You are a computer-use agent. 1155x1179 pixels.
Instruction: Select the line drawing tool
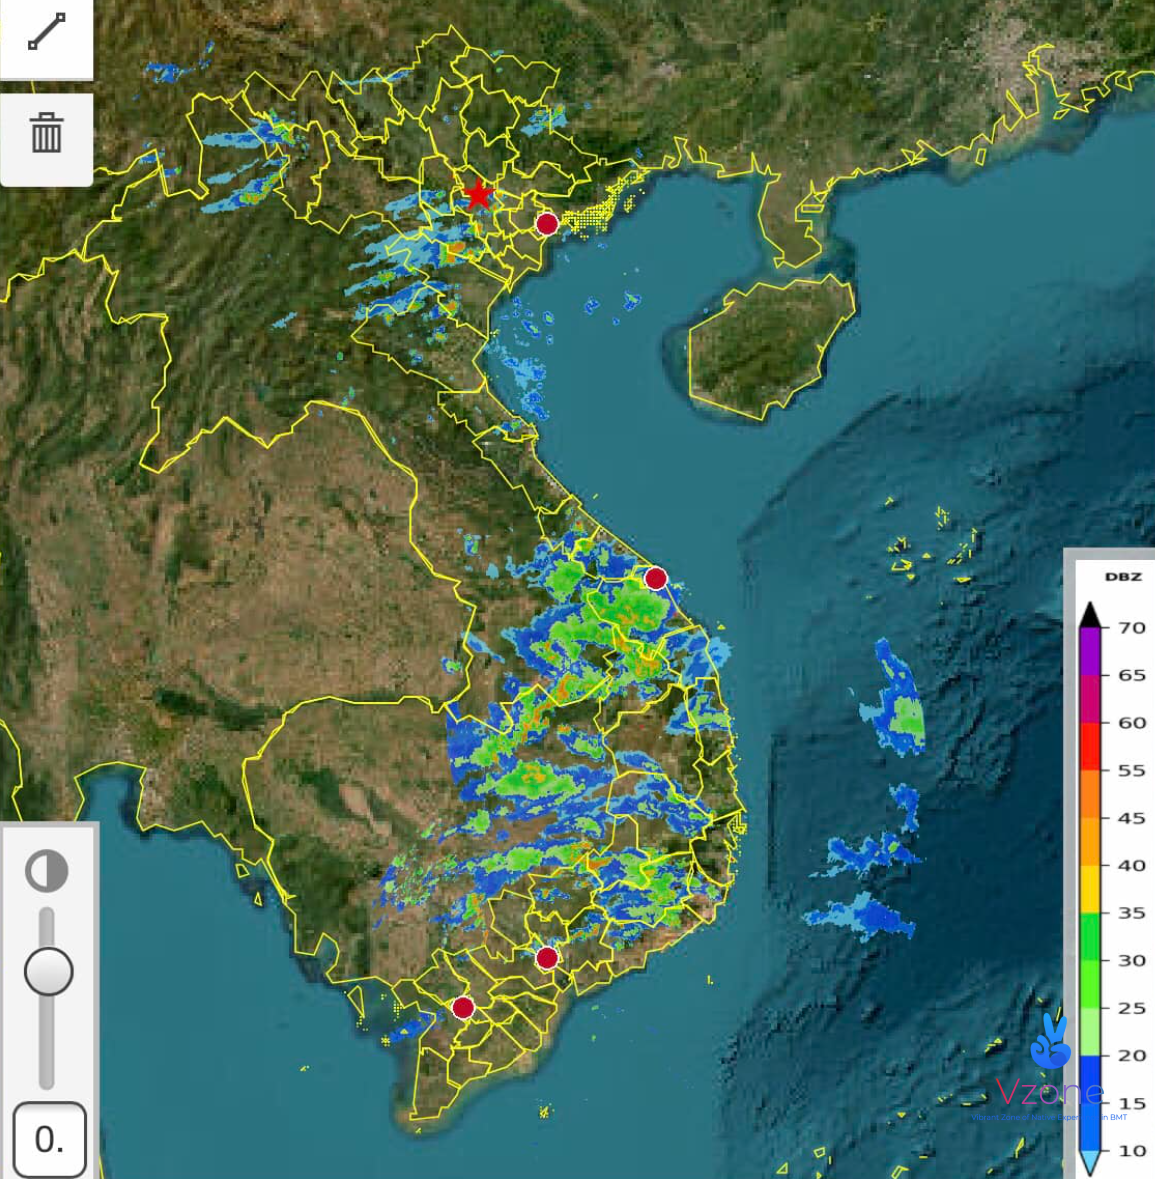(x=46, y=32)
